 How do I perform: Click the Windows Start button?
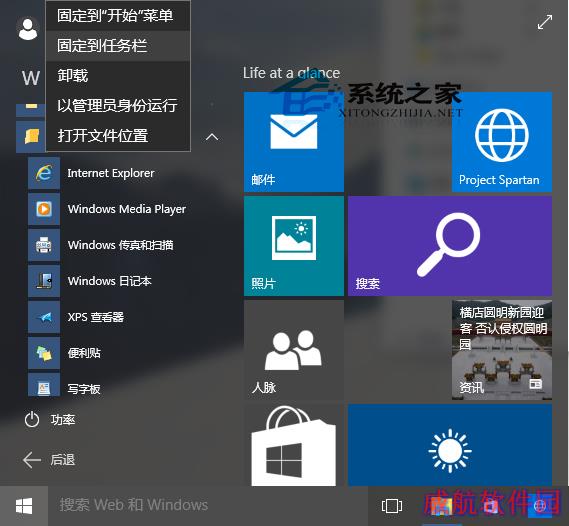24,506
